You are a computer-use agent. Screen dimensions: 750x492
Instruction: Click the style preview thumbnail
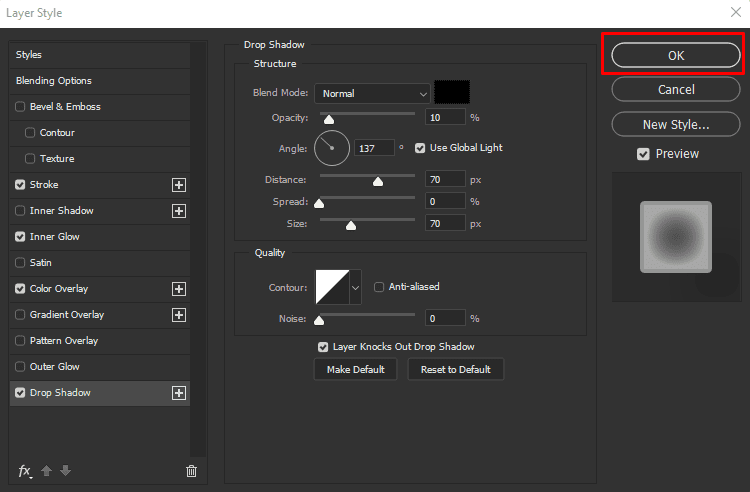point(676,237)
